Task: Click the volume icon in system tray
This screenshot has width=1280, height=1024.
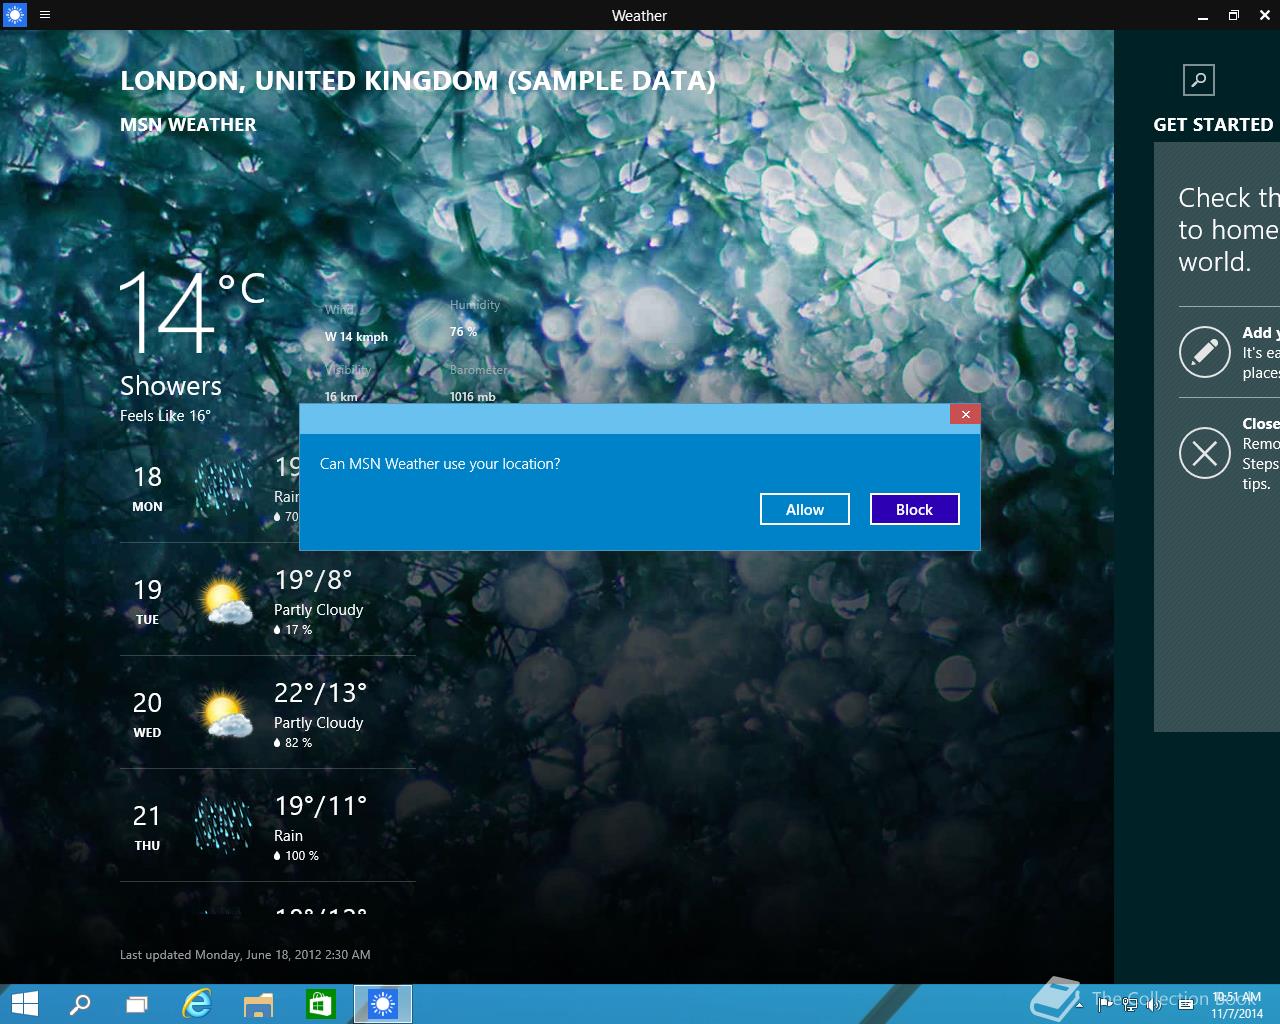Action: pyautogui.click(x=1155, y=1004)
